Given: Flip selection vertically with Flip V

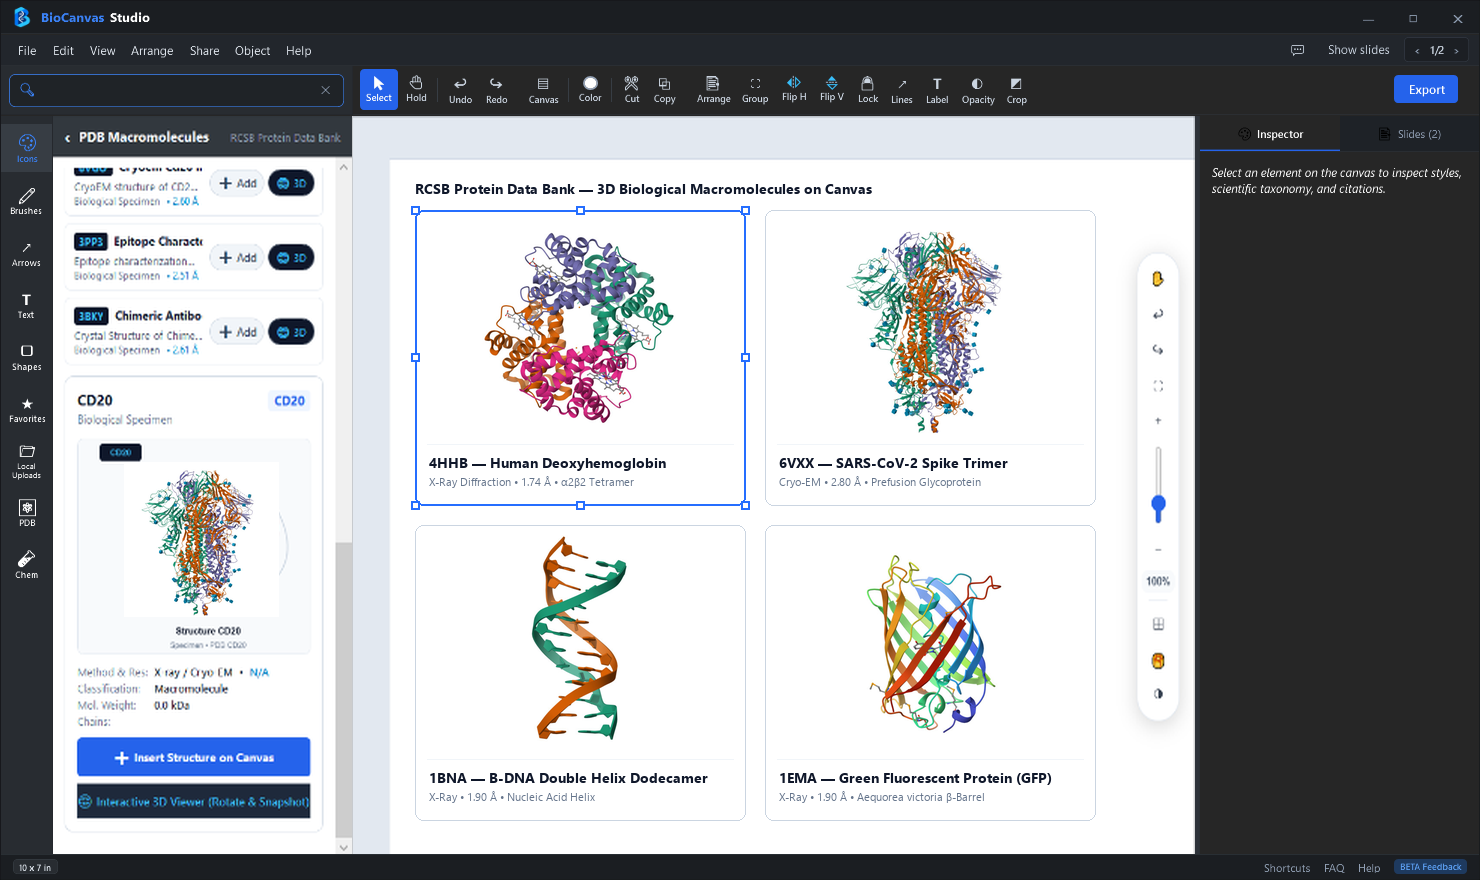Looking at the screenshot, I should click(832, 89).
